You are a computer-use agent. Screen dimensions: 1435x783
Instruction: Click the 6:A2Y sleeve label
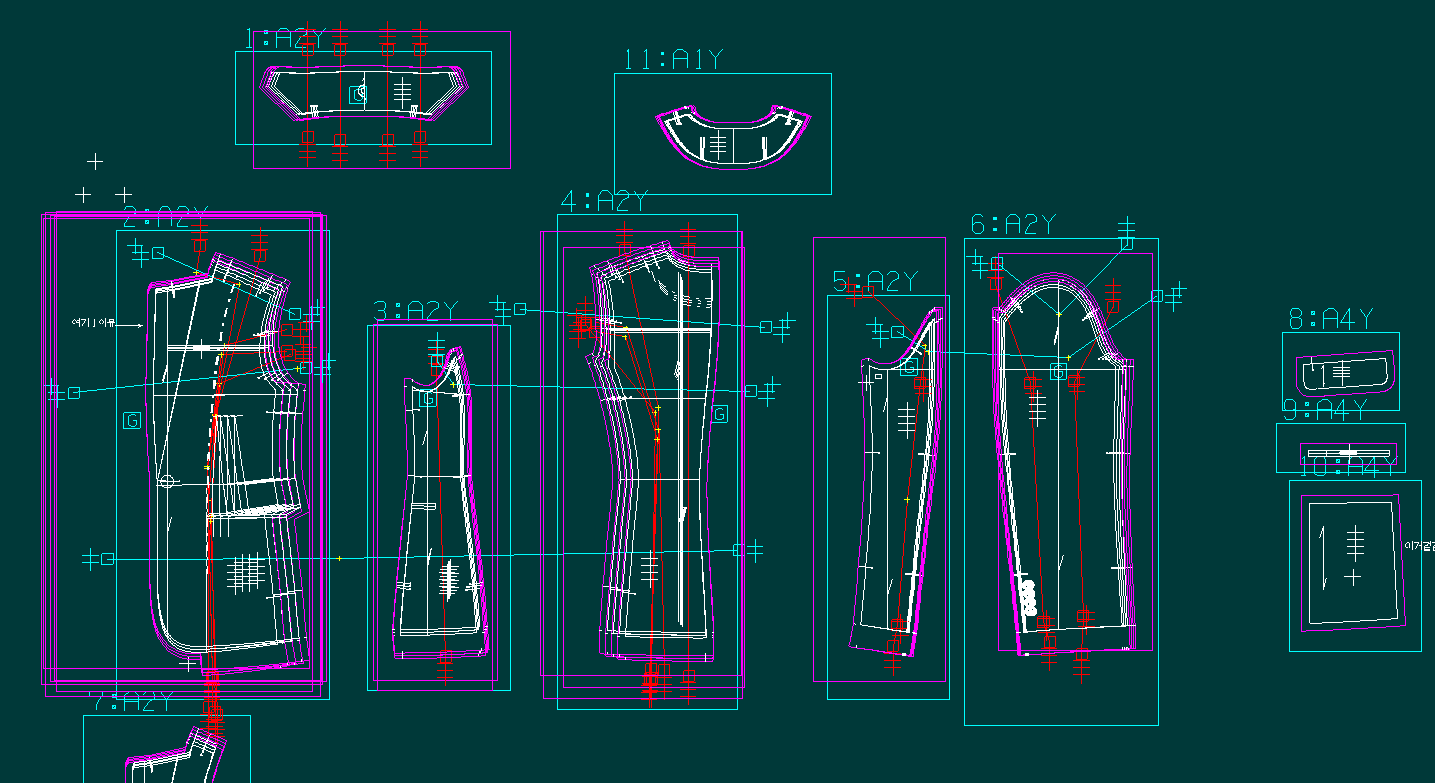[1012, 225]
